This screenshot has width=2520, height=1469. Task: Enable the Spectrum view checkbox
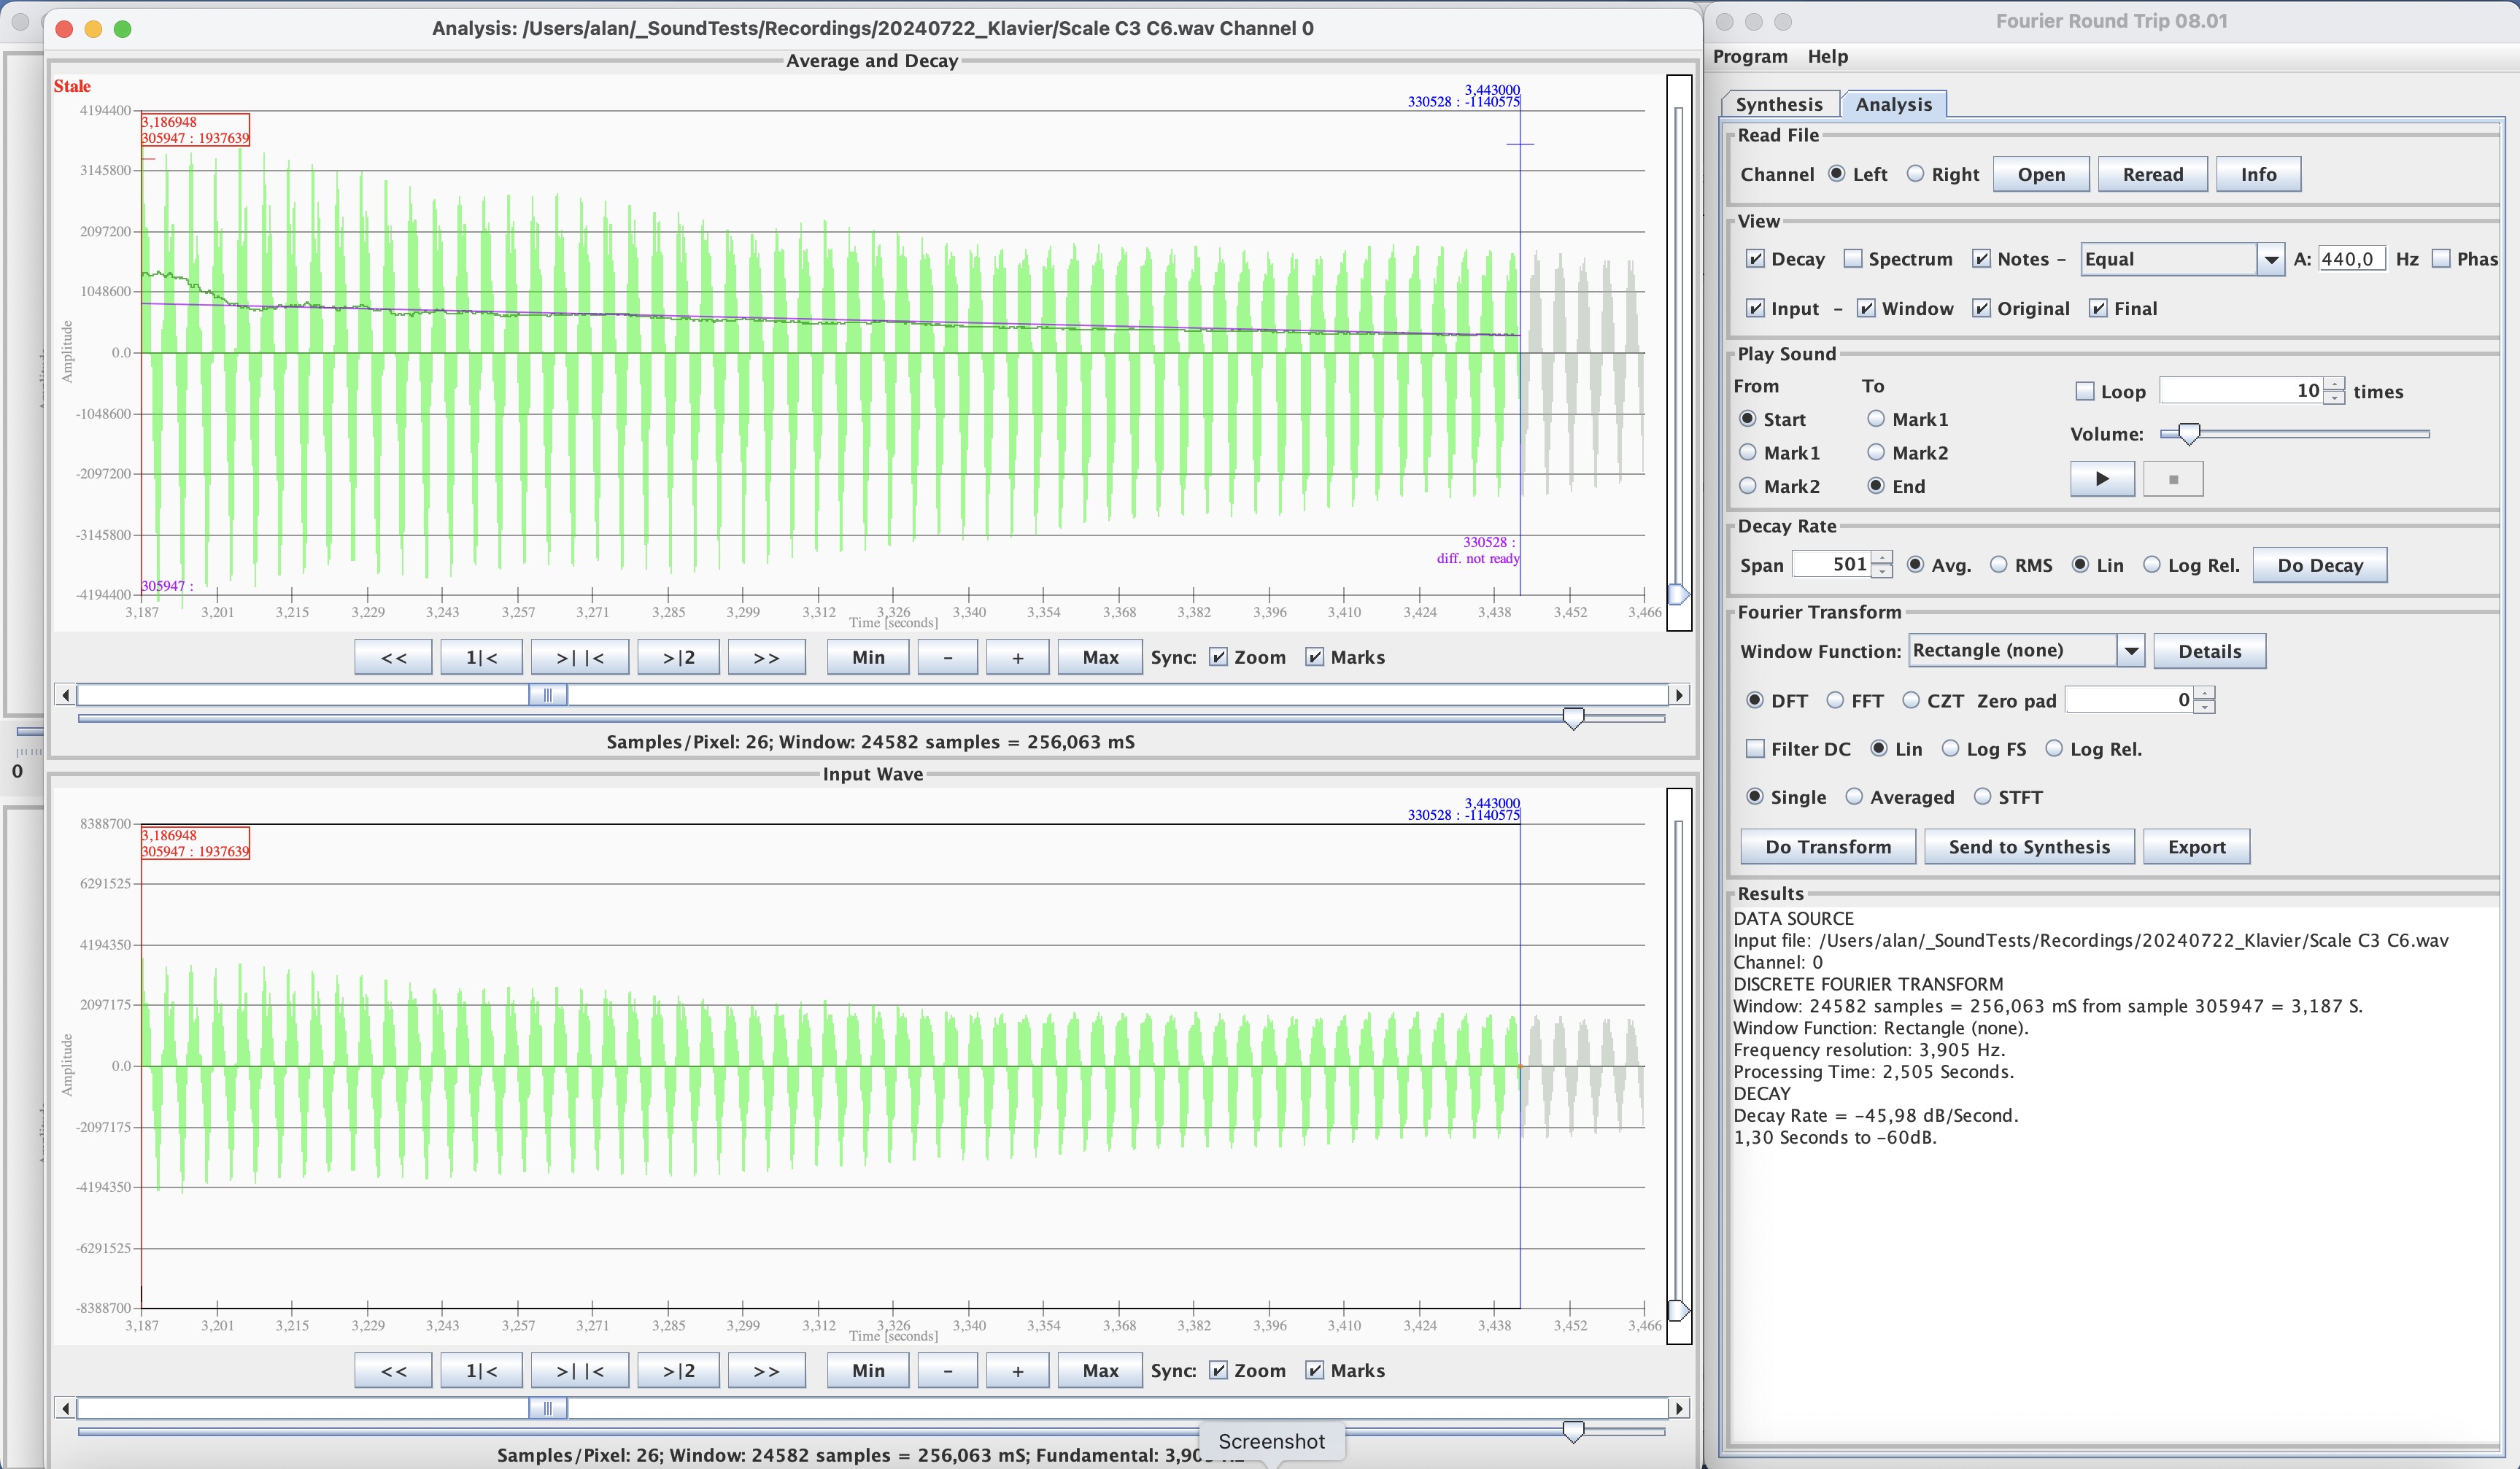(1853, 259)
